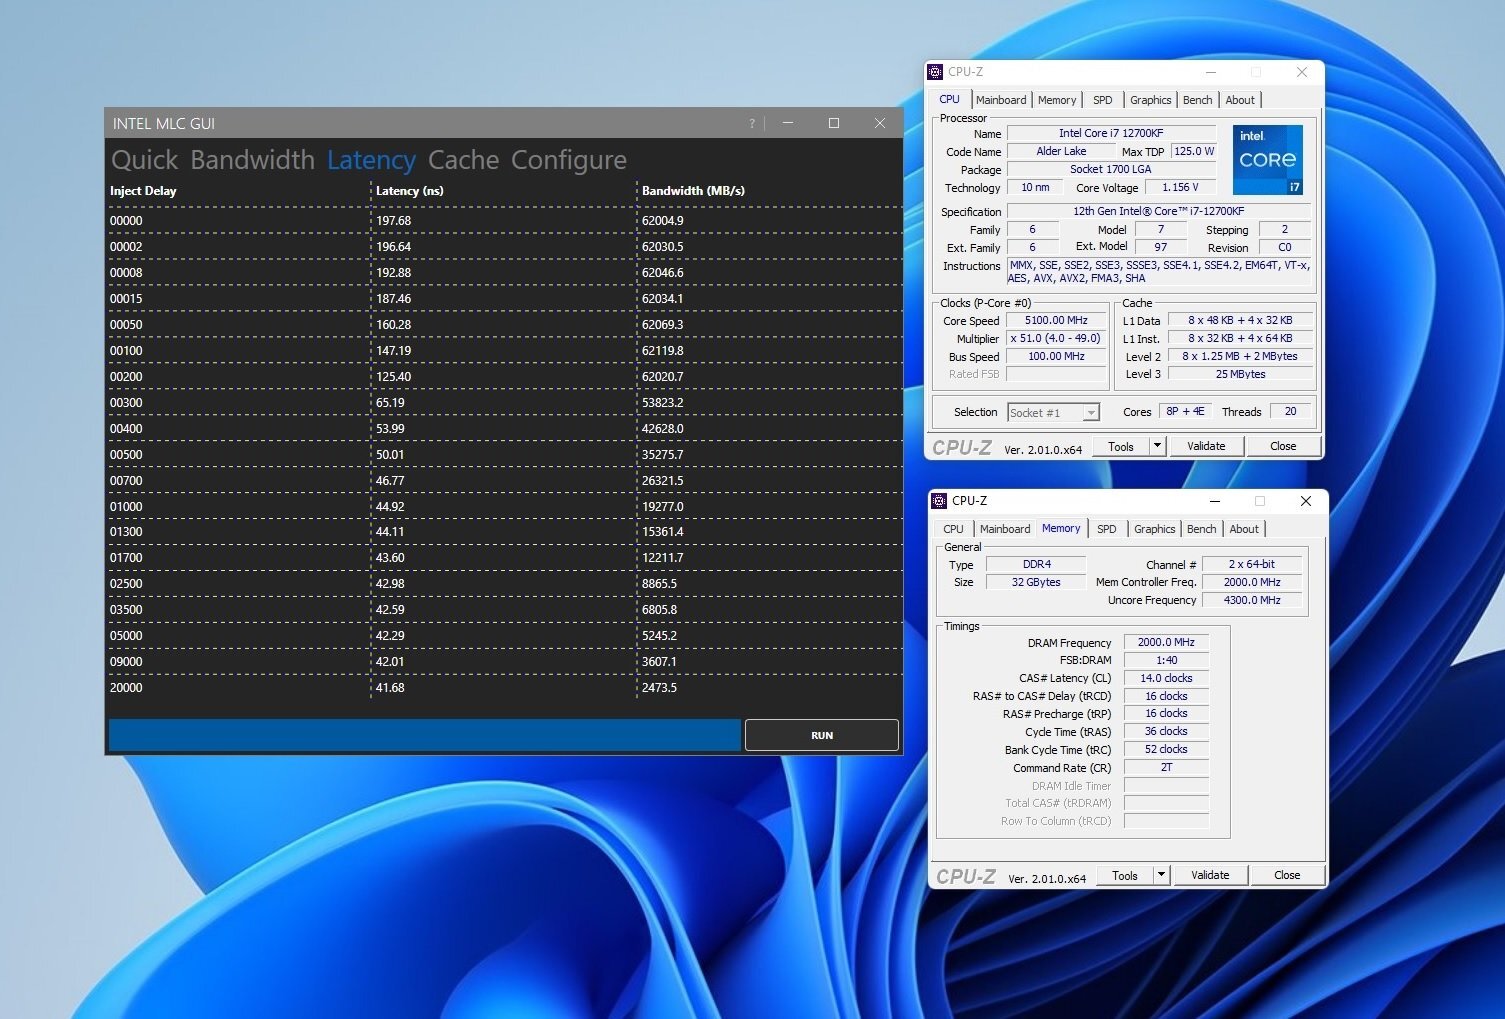
Task: Open Bench tab in lower CPU-Z window
Action: pos(1202,529)
